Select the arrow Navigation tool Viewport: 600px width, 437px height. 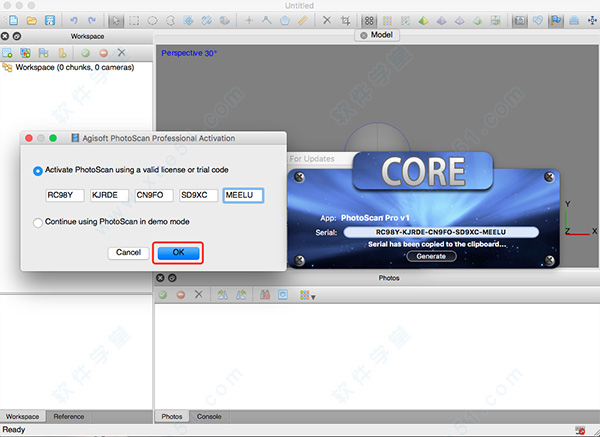(115, 20)
